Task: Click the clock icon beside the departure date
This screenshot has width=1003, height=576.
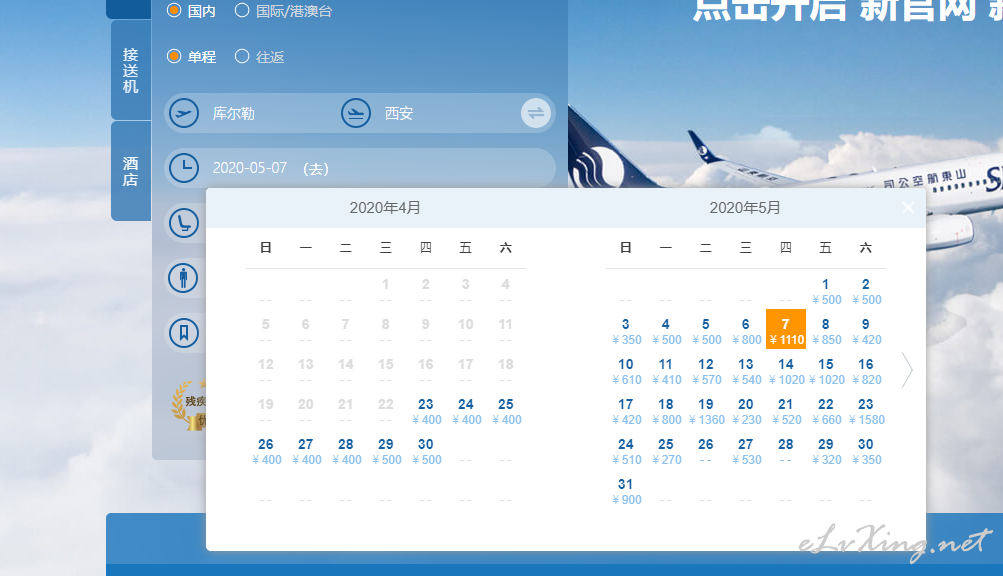Action: [x=184, y=168]
